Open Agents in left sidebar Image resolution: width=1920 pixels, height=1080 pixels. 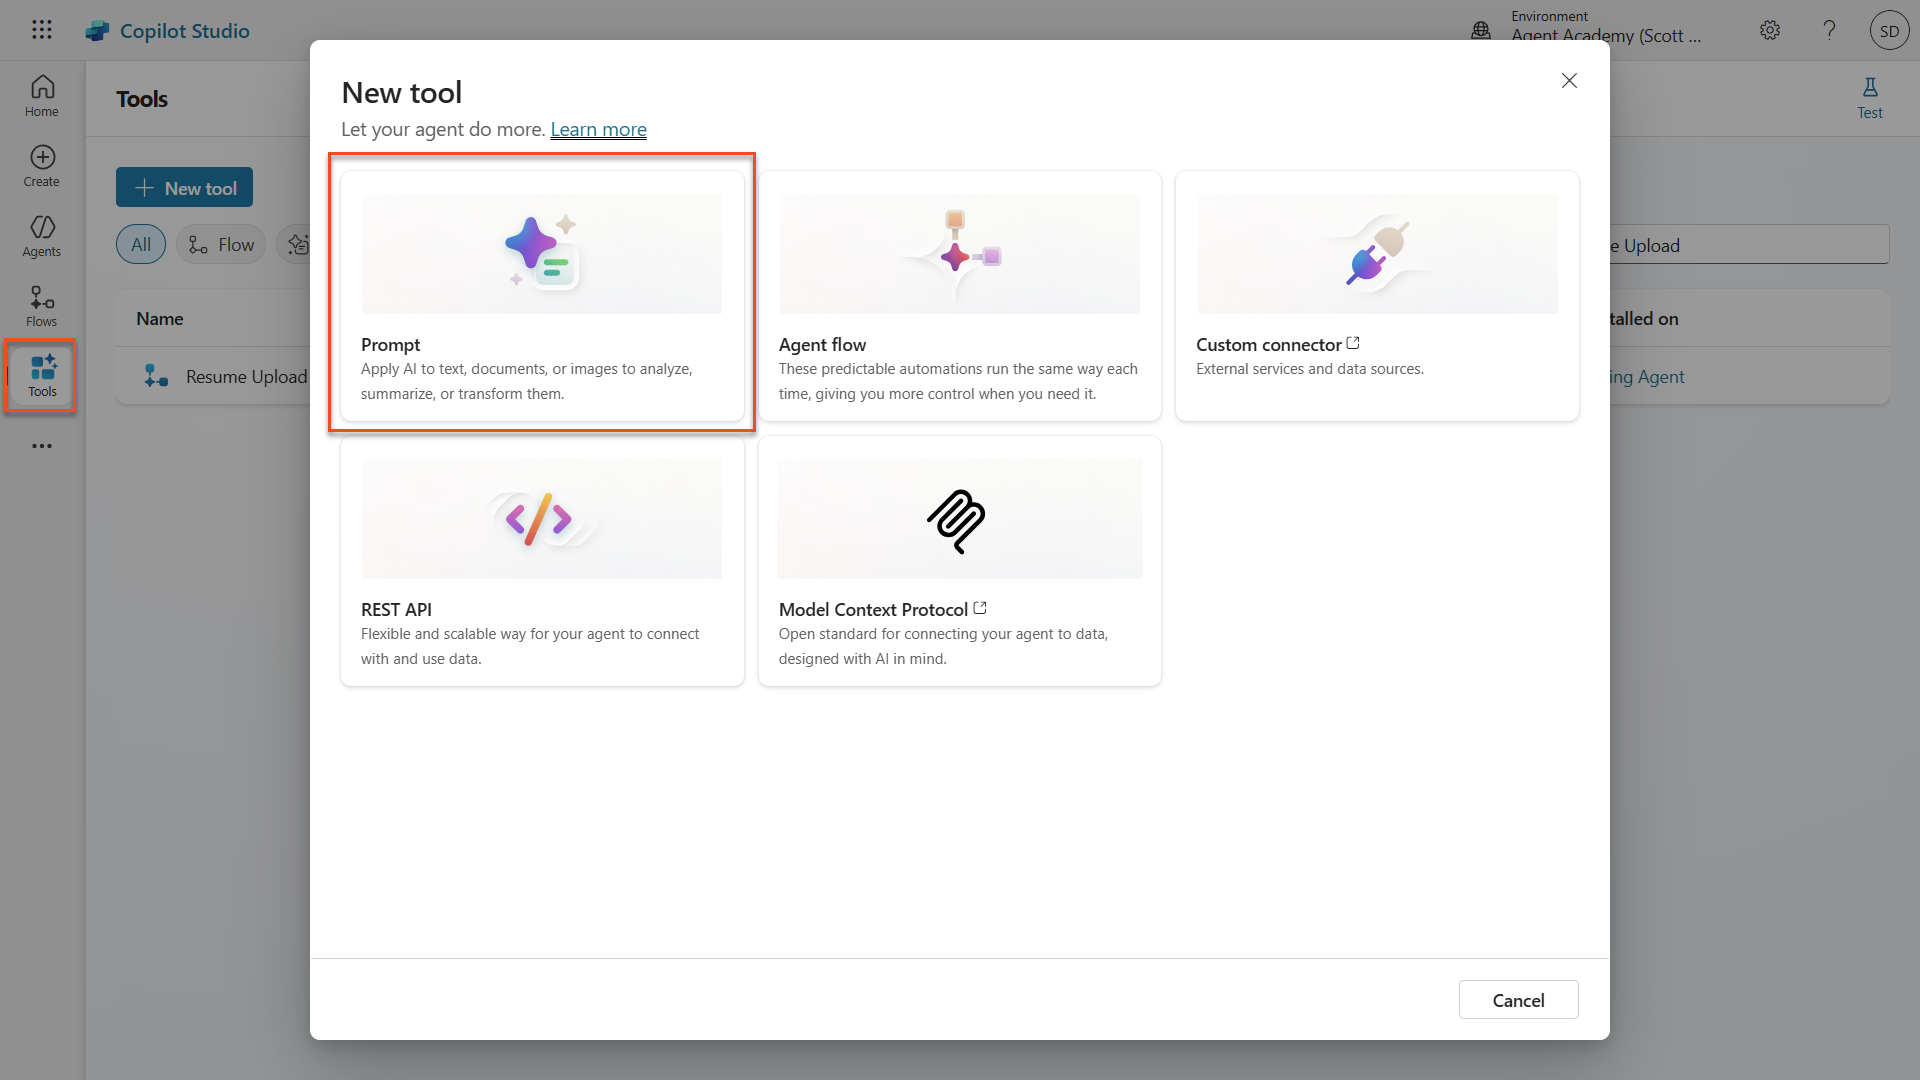(x=42, y=236)
